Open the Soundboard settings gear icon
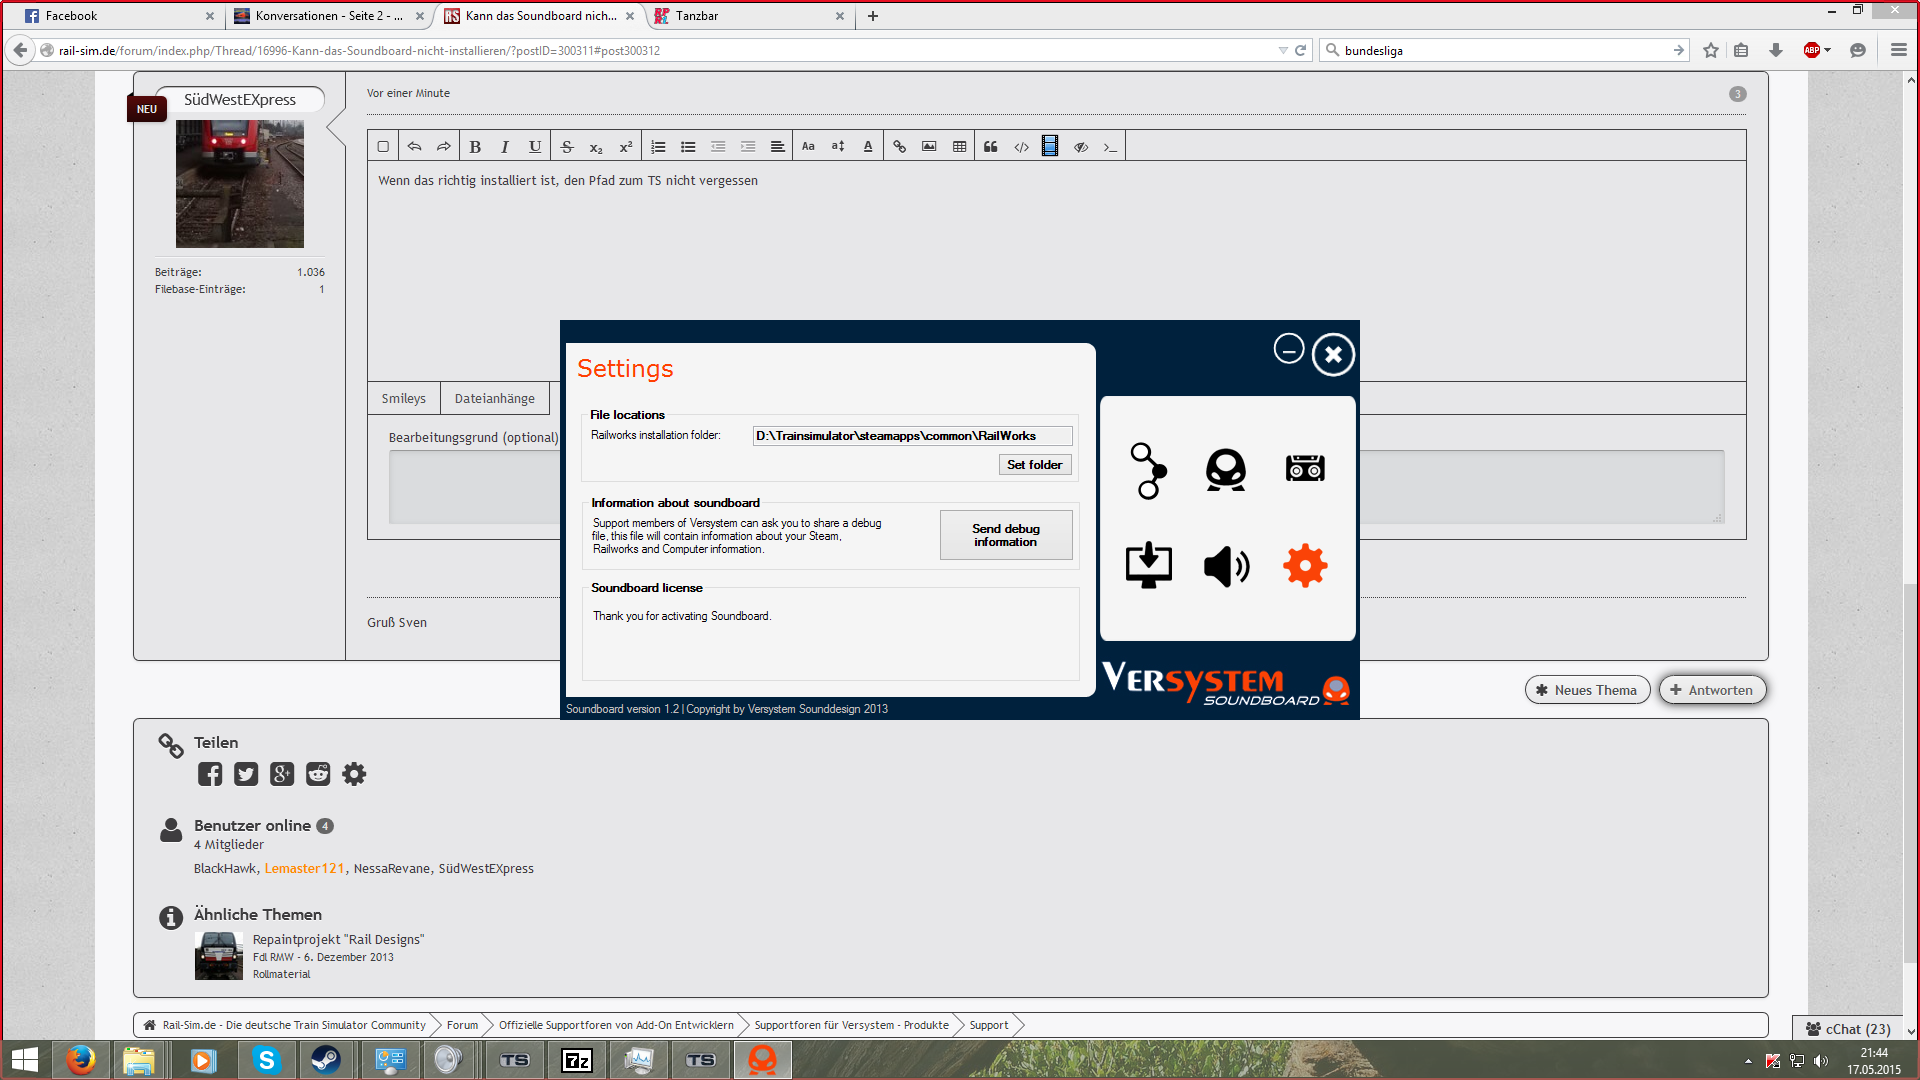Viewport: 1920px width, 1080px height. [1305, 566]
